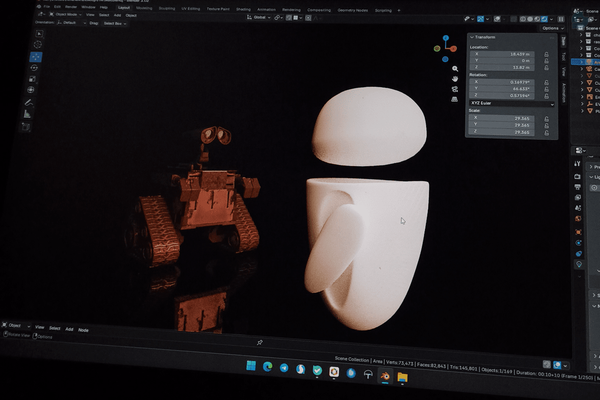Select the Move tool highlighted in blue
This screenshot has width=600, height=400.
point(36,57)
